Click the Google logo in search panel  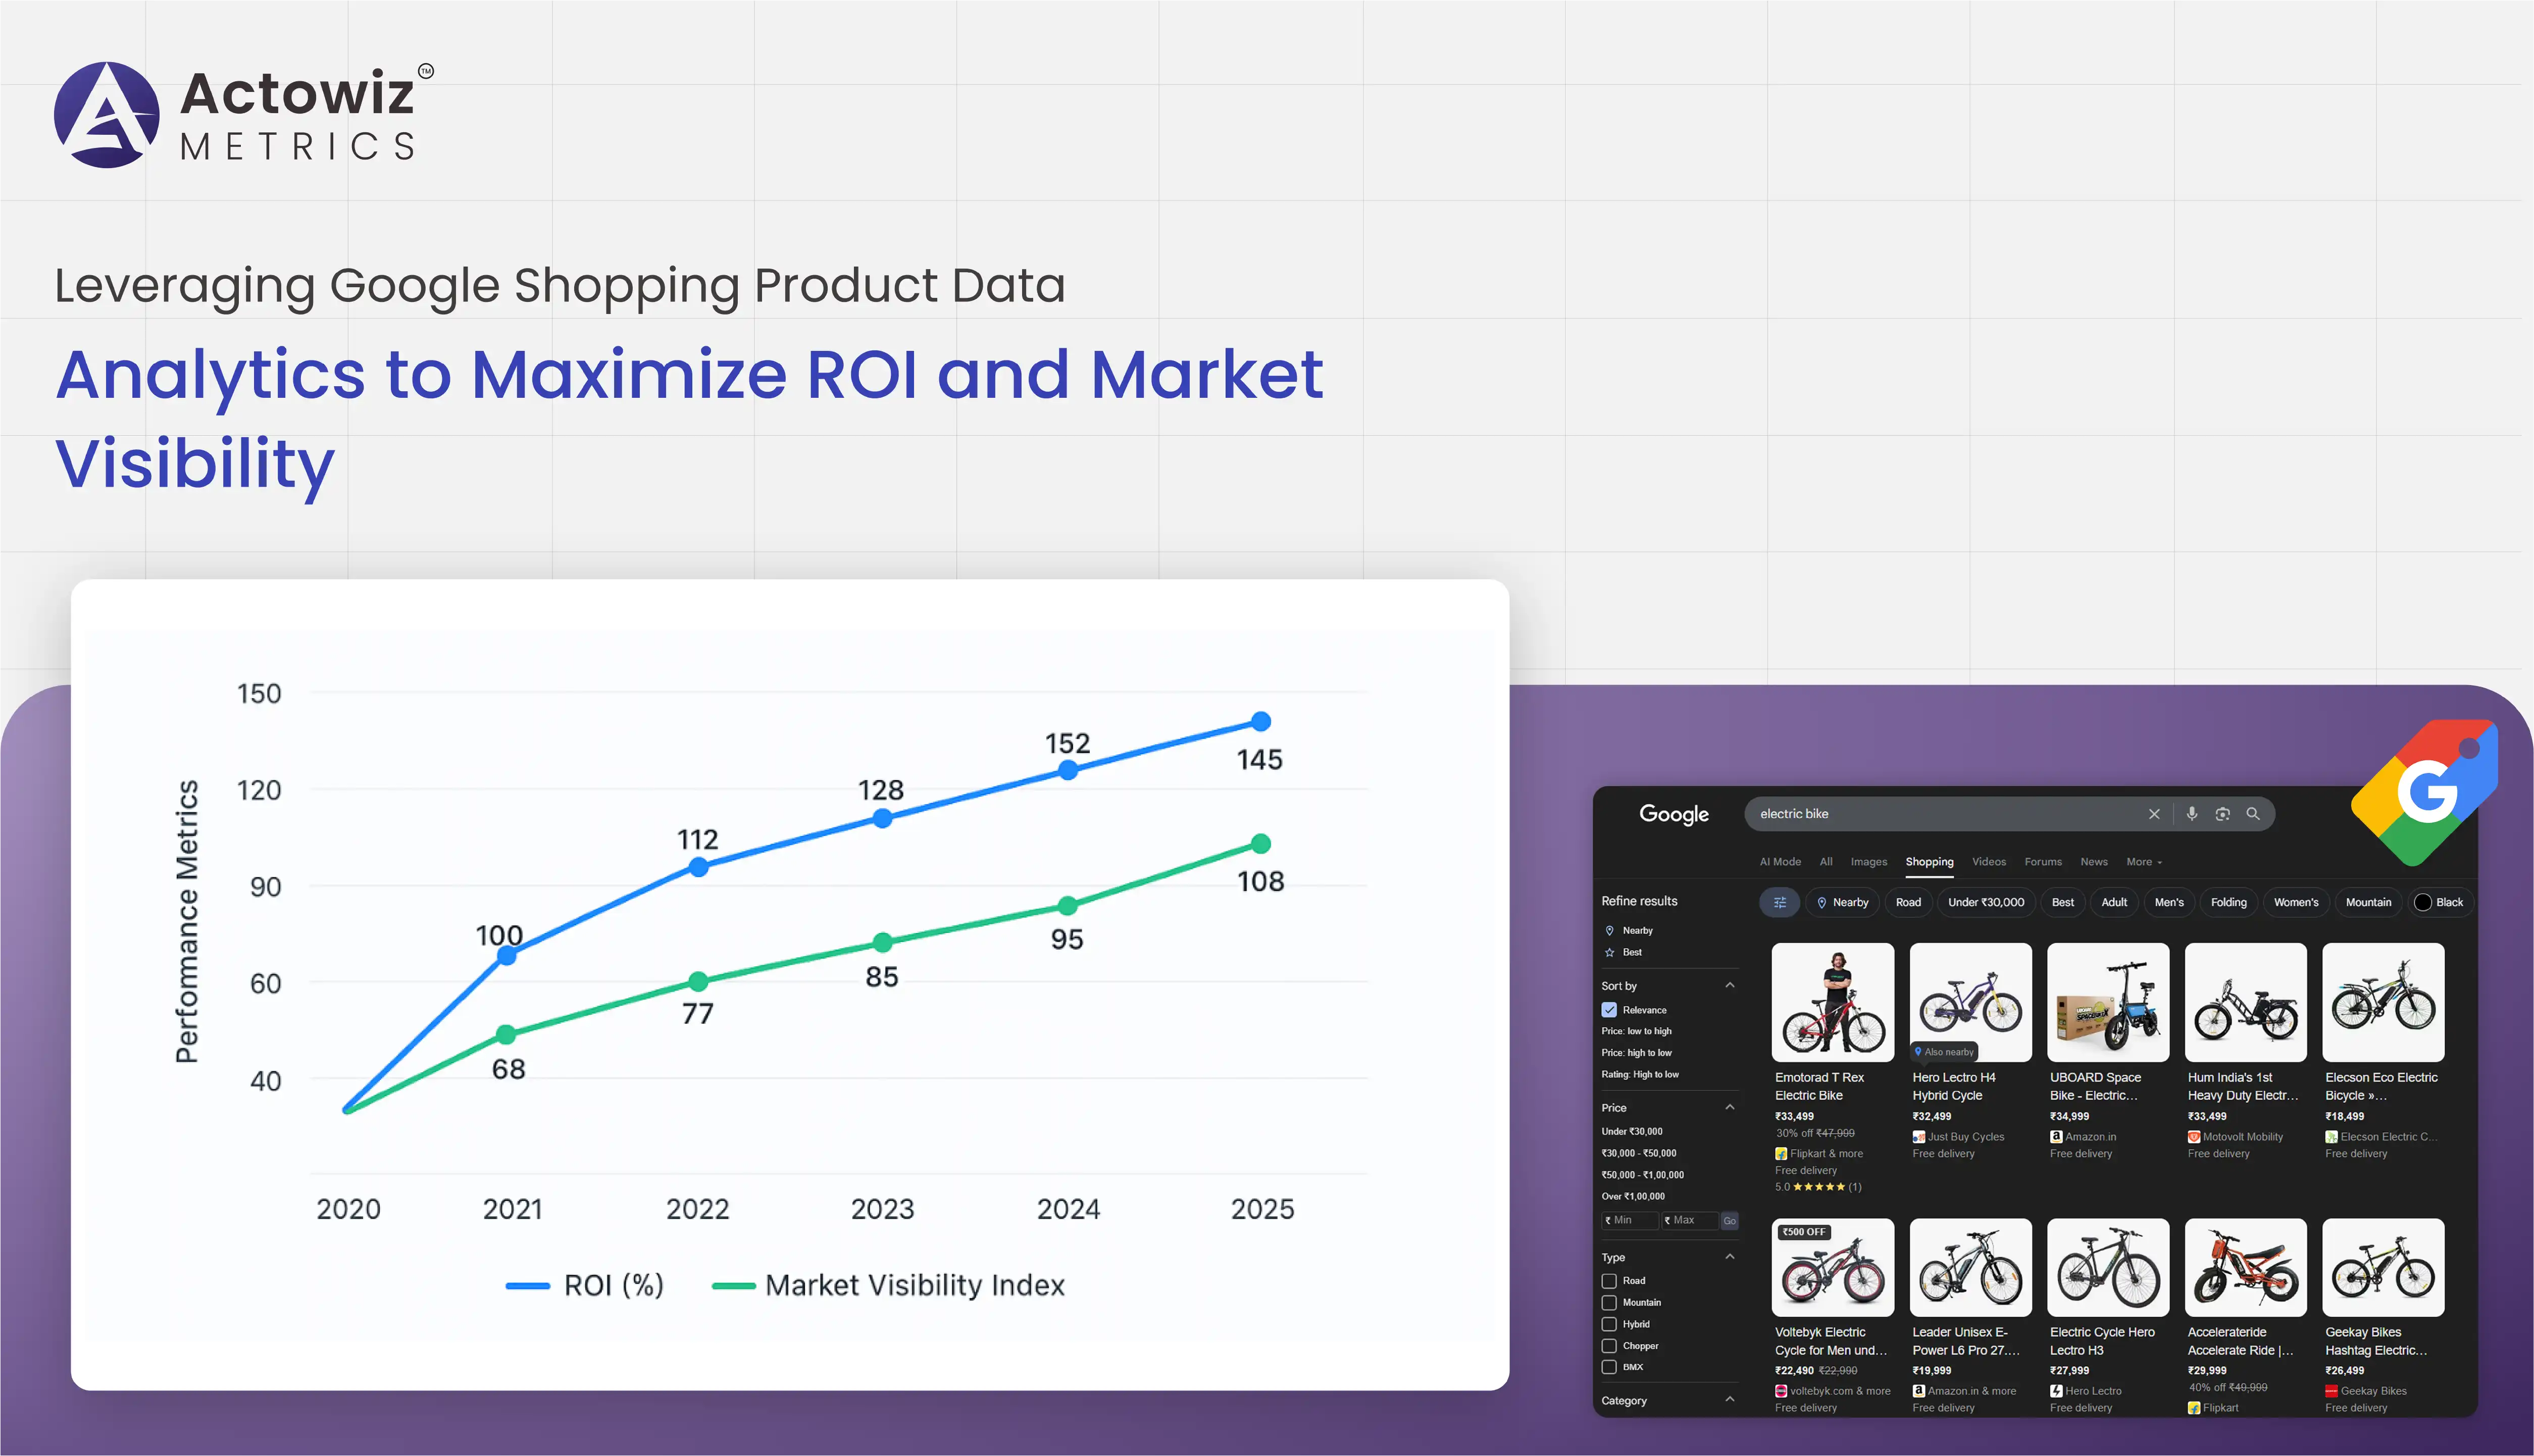[1674, 814]
